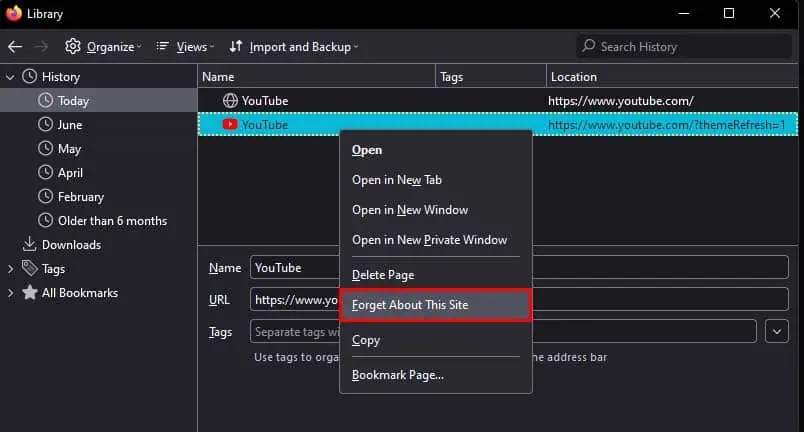Click the clock icon beside History
Image resolution: width=804 pixels, height=432 pixels.
(29, 76)
